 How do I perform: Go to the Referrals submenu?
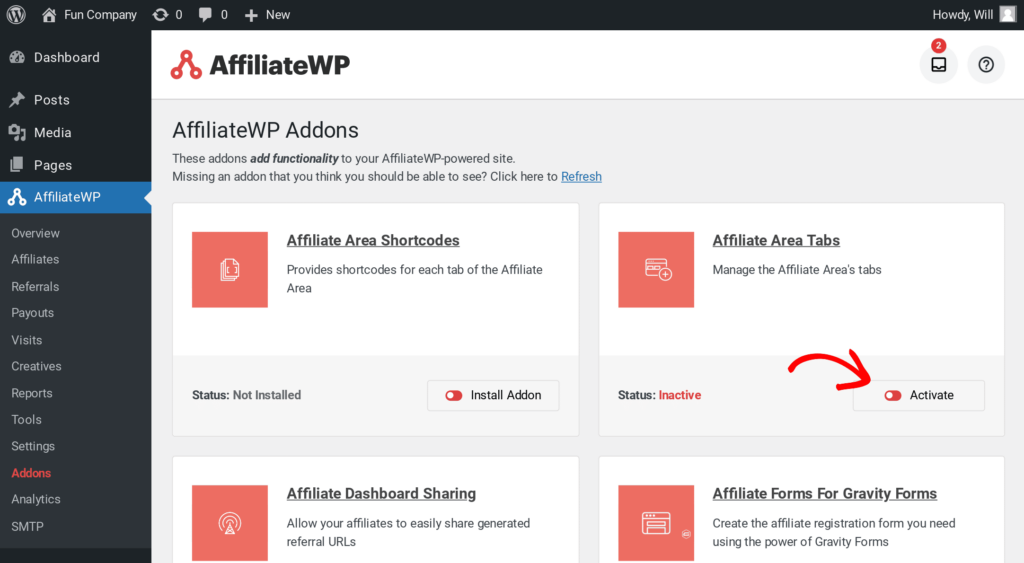(x=35, y=287)
